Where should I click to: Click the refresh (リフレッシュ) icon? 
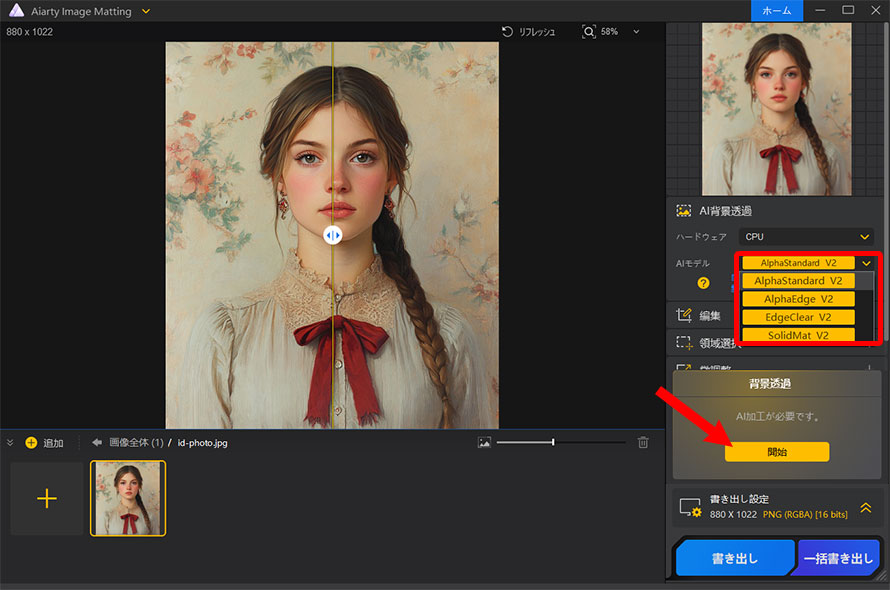pos(508,32)
